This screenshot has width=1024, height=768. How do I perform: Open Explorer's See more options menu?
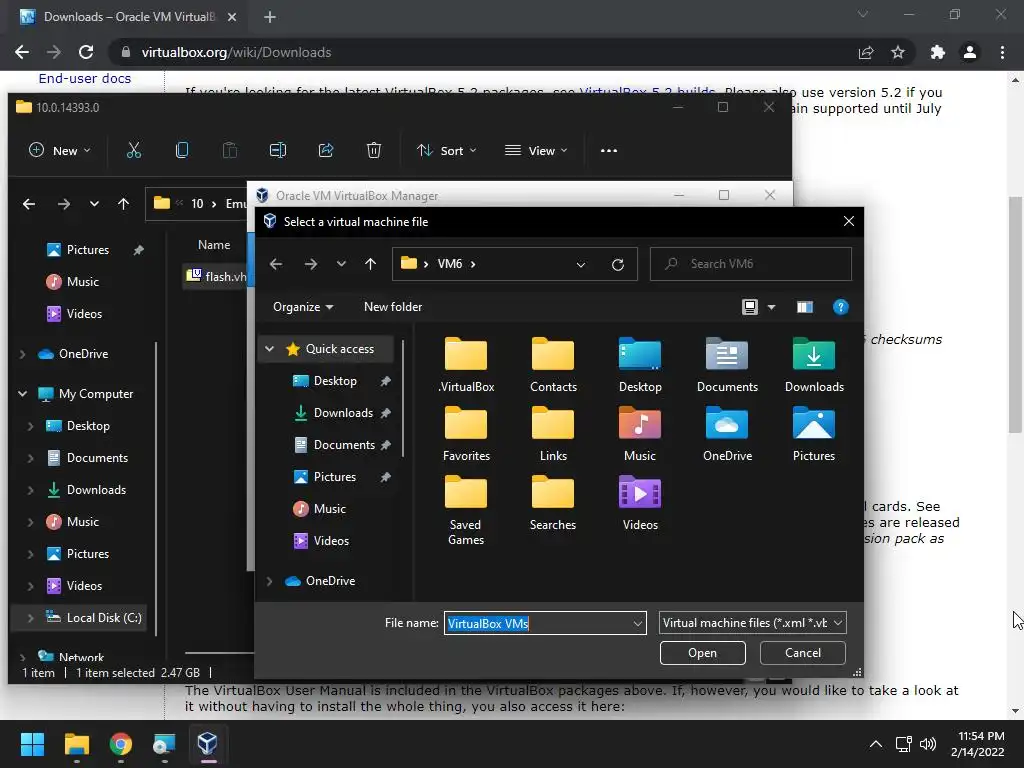pos(609,151)
